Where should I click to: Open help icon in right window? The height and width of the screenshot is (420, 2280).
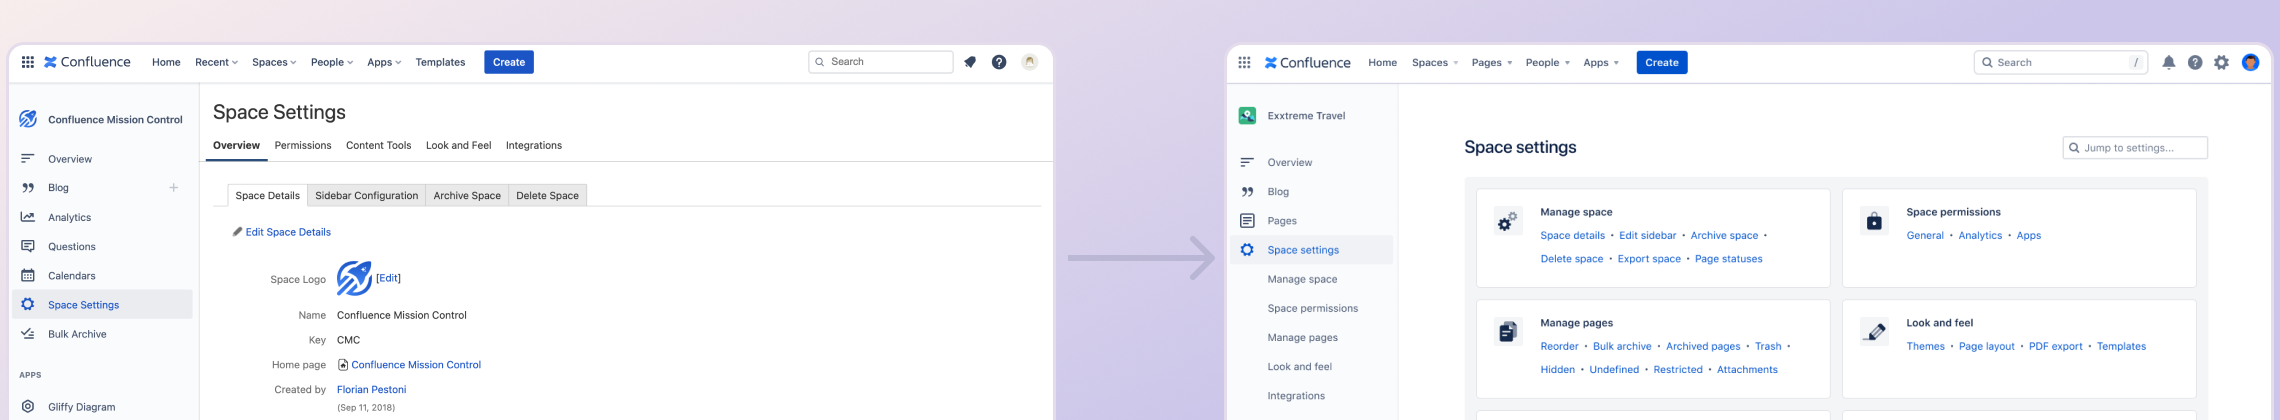tap(2195, 62)
